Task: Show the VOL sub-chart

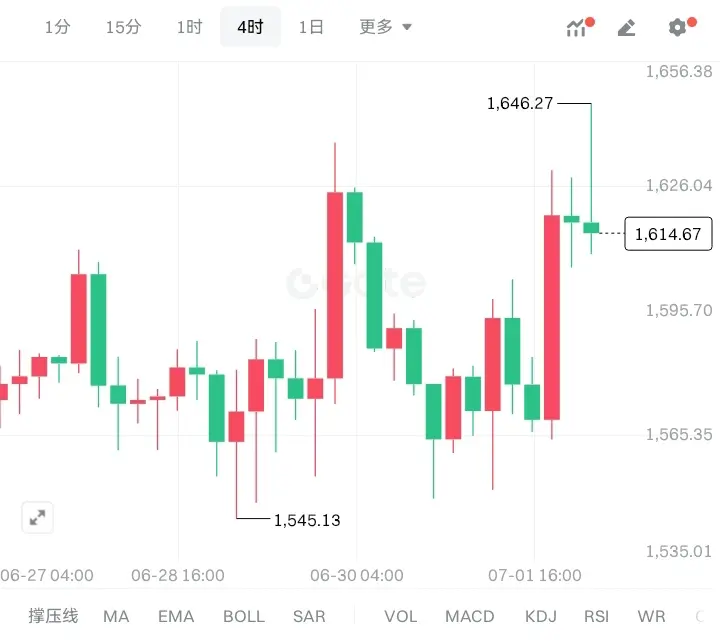Action: click(400, 616)
